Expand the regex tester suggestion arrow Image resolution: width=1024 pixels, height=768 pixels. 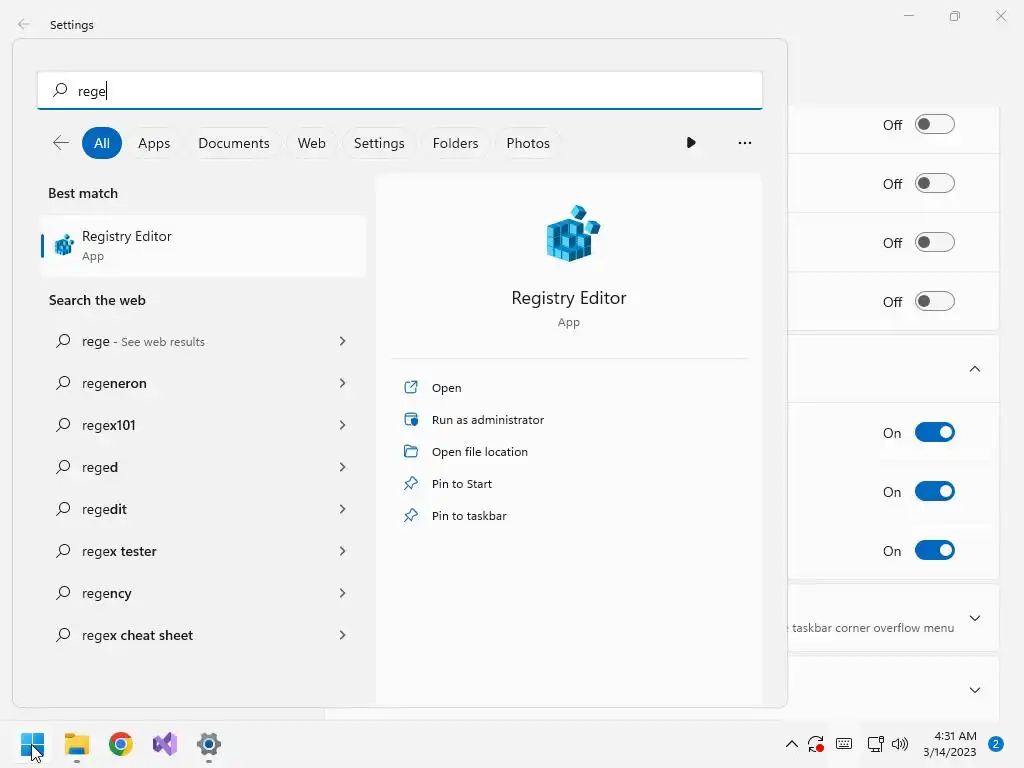pos(342,551)
